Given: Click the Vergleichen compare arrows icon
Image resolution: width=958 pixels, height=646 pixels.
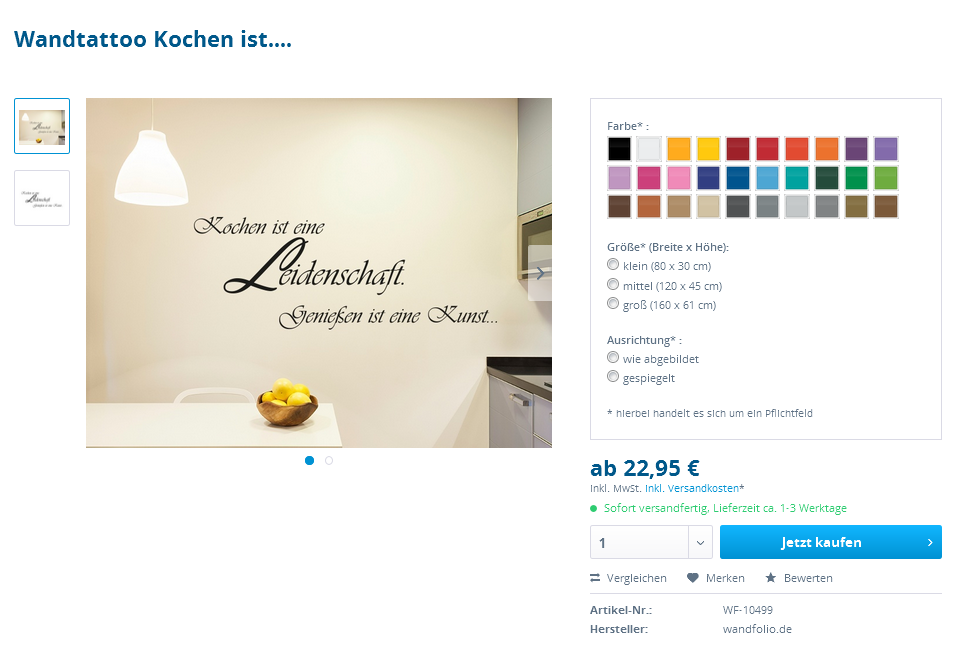Looking at the screenshot, I should tap(594, 578).
